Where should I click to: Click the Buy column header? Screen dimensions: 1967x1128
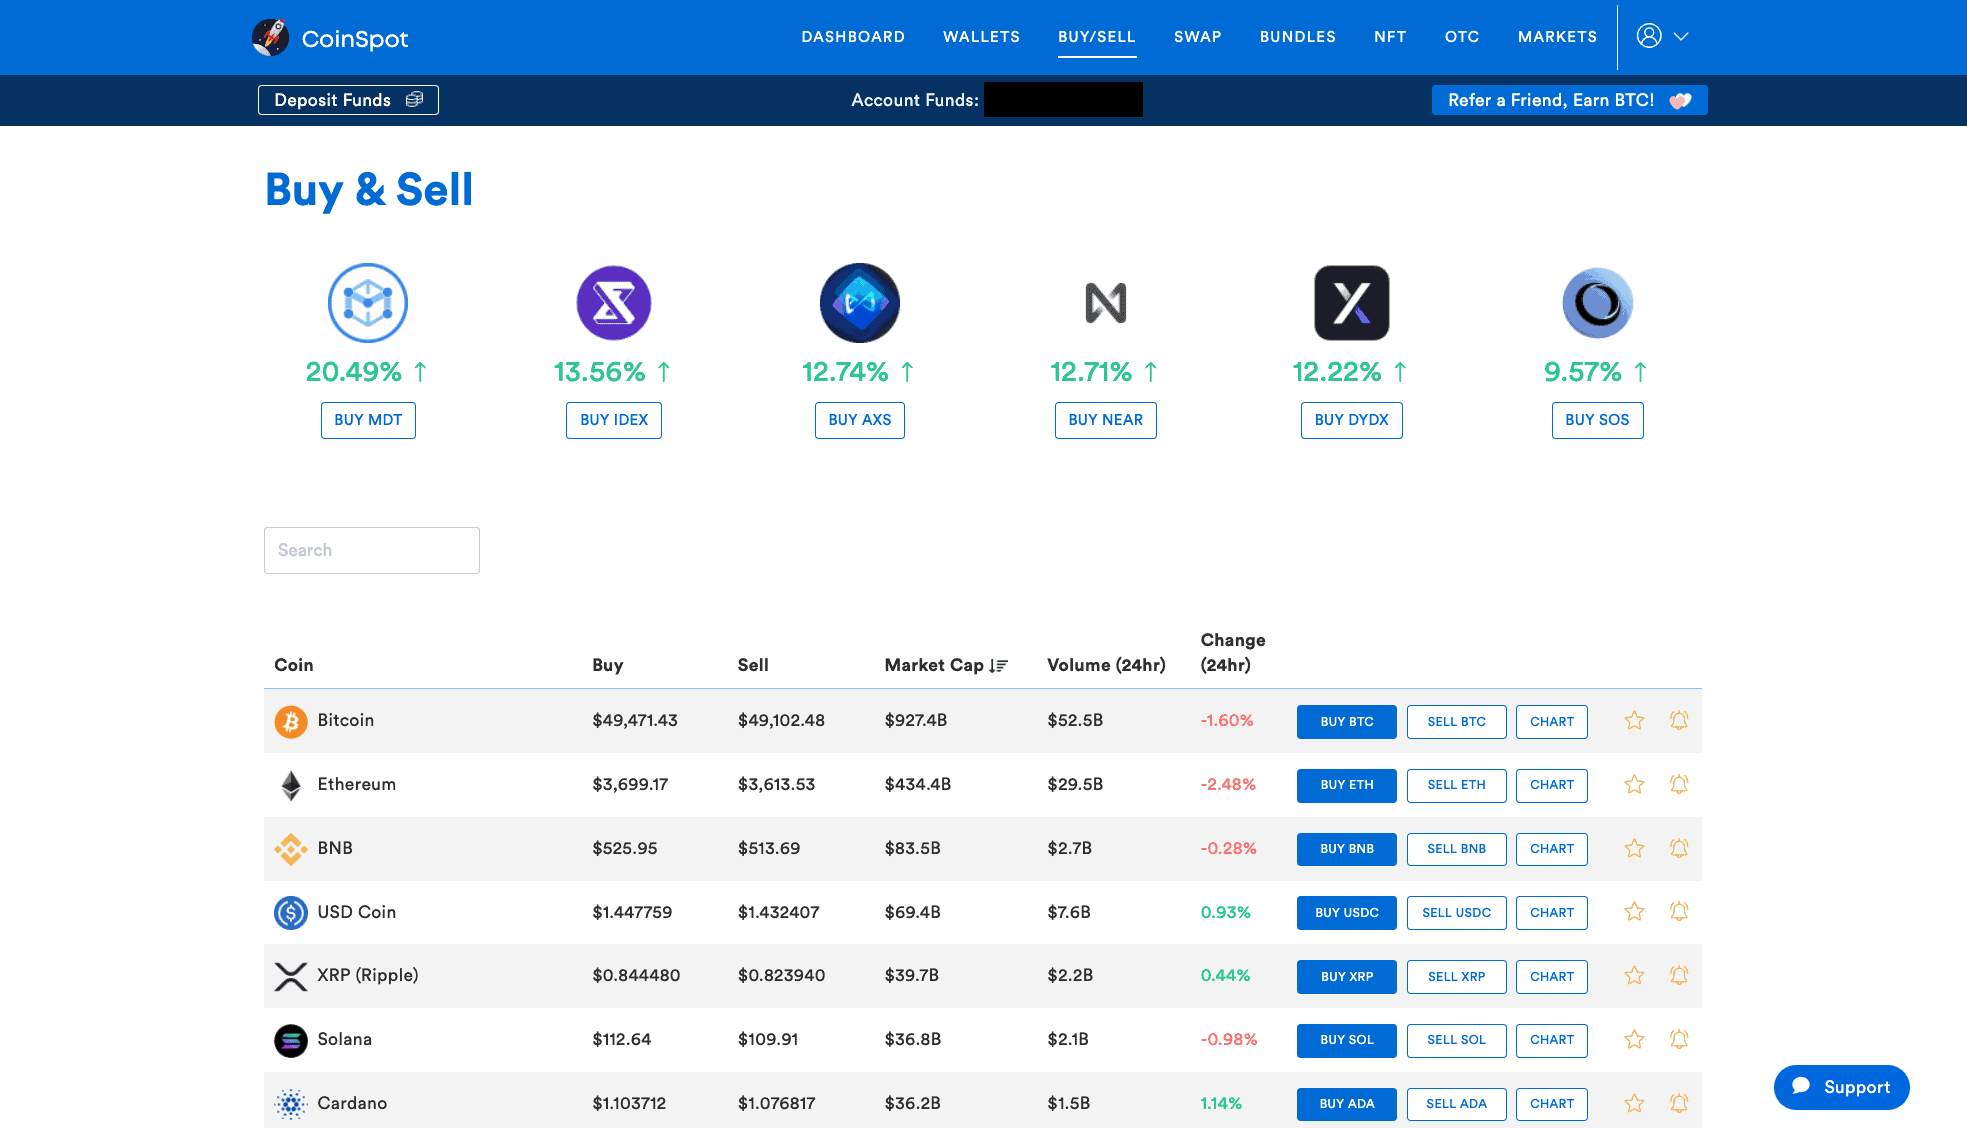click(607, 665)
